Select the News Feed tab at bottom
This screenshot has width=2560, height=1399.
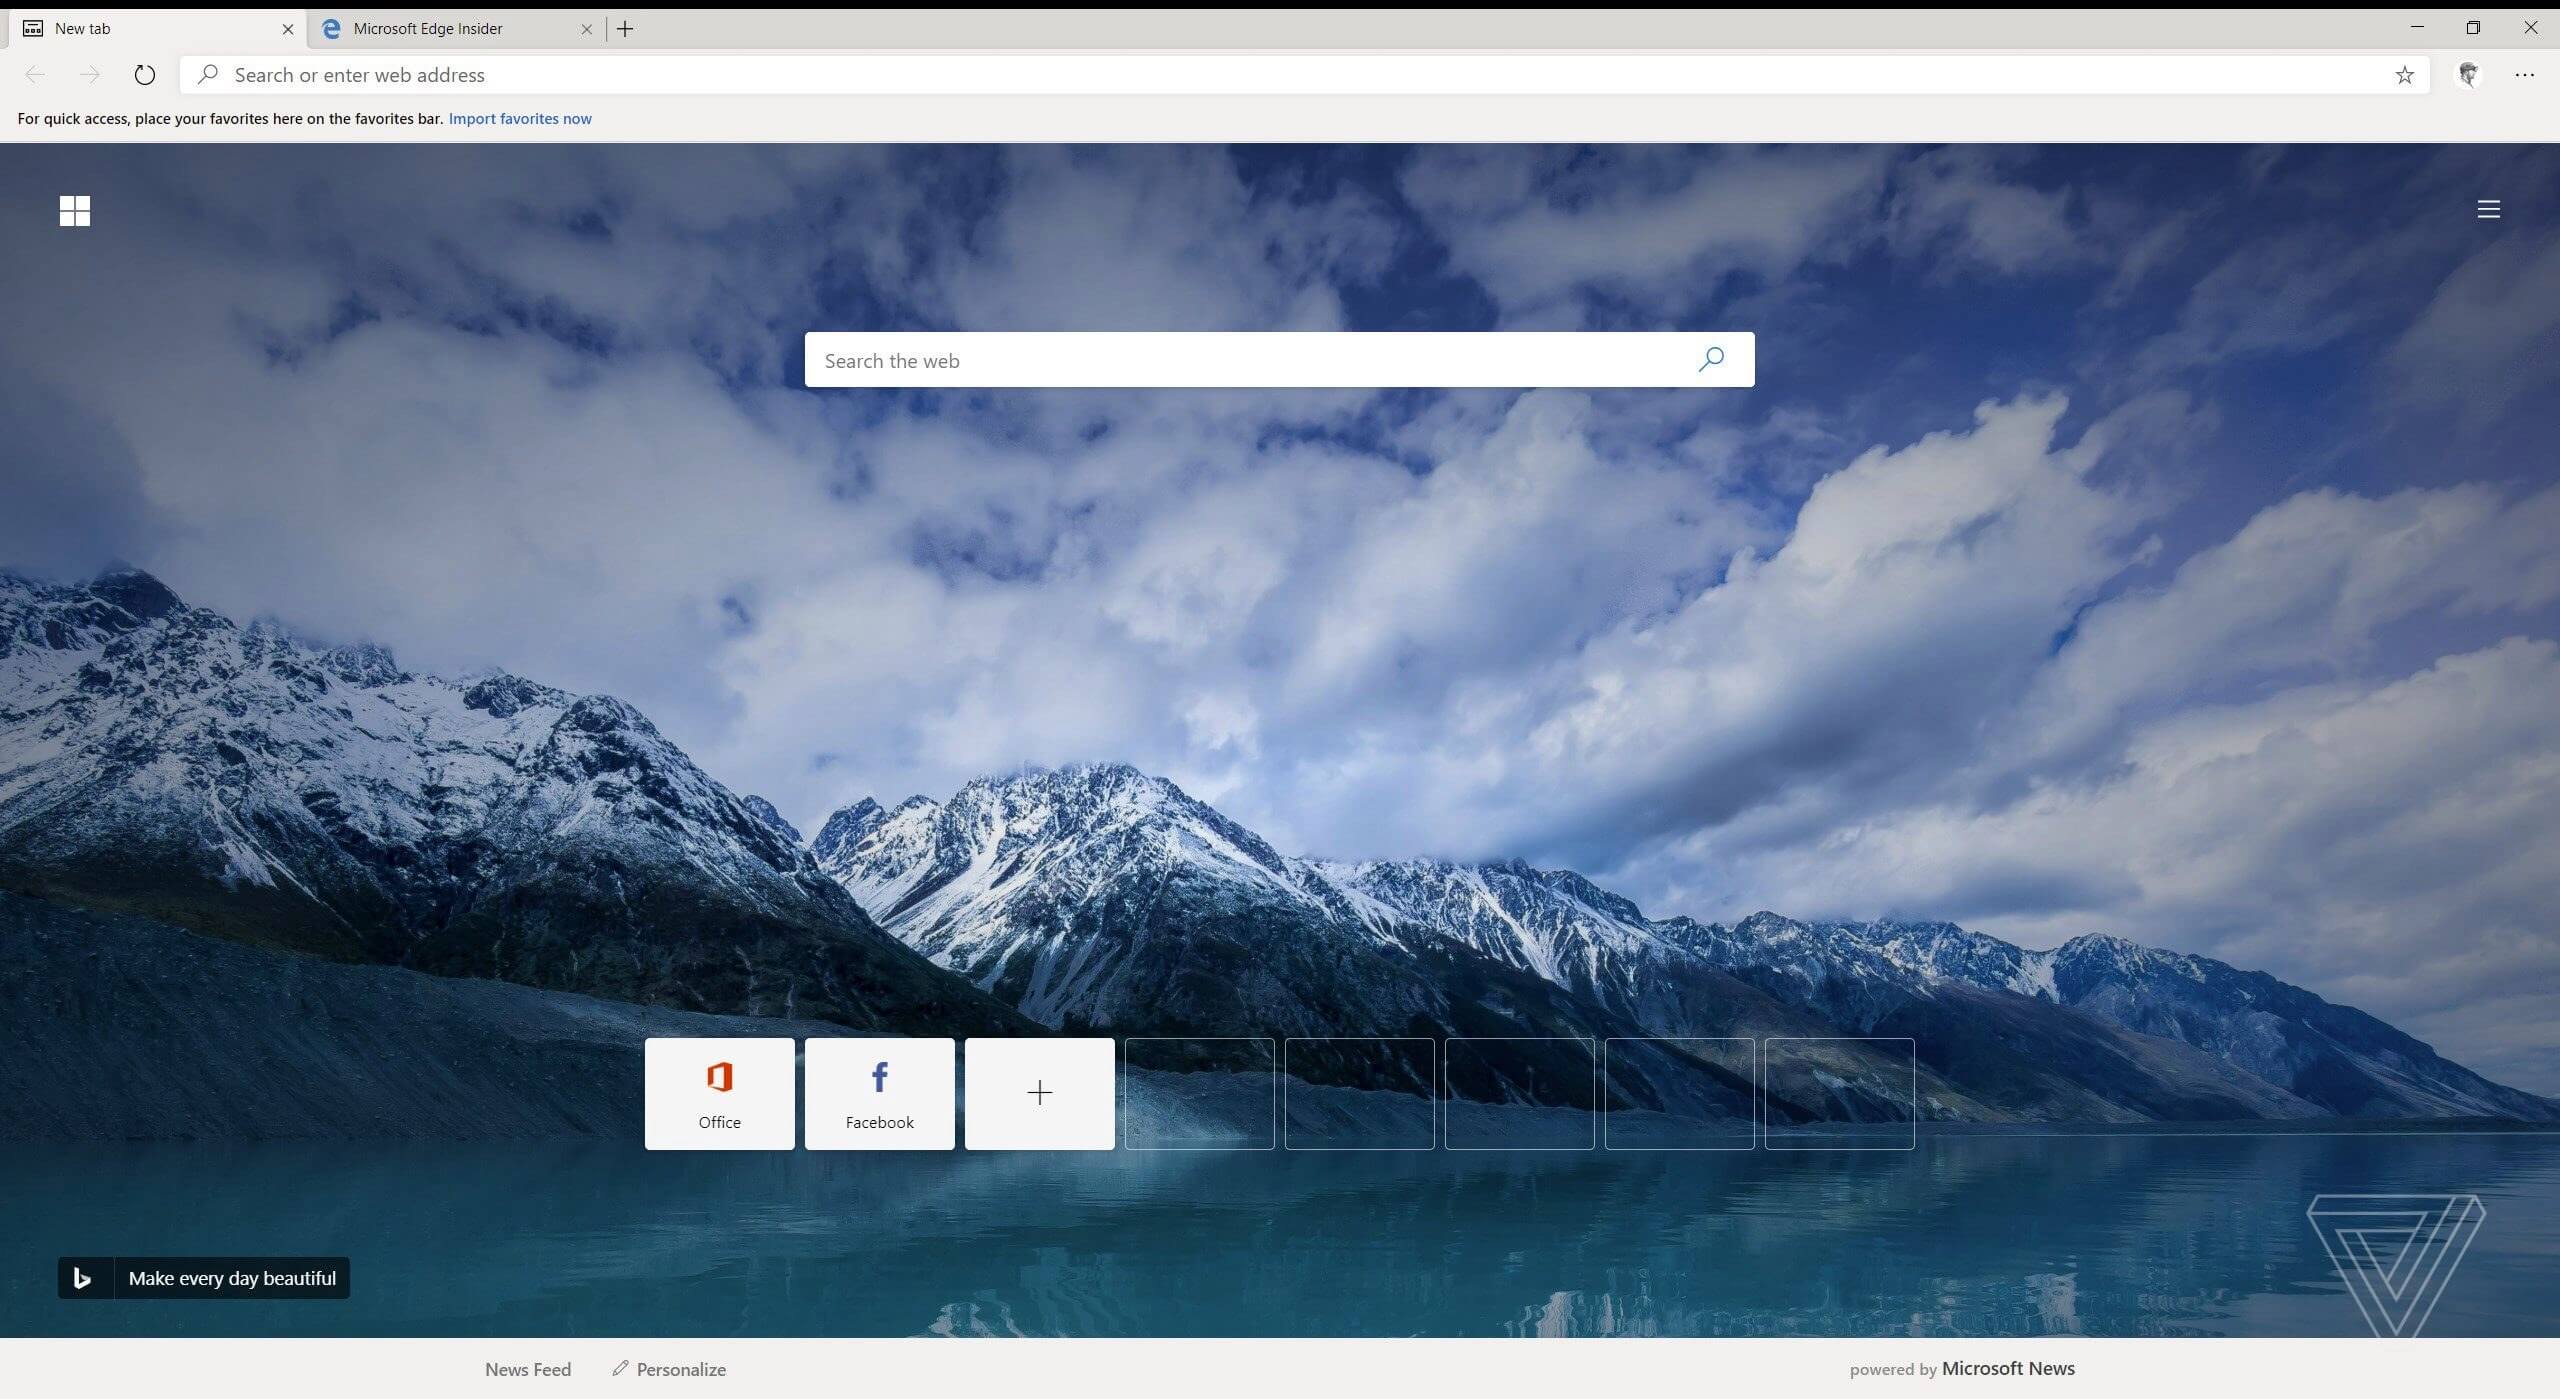(x=525, y=1368)
